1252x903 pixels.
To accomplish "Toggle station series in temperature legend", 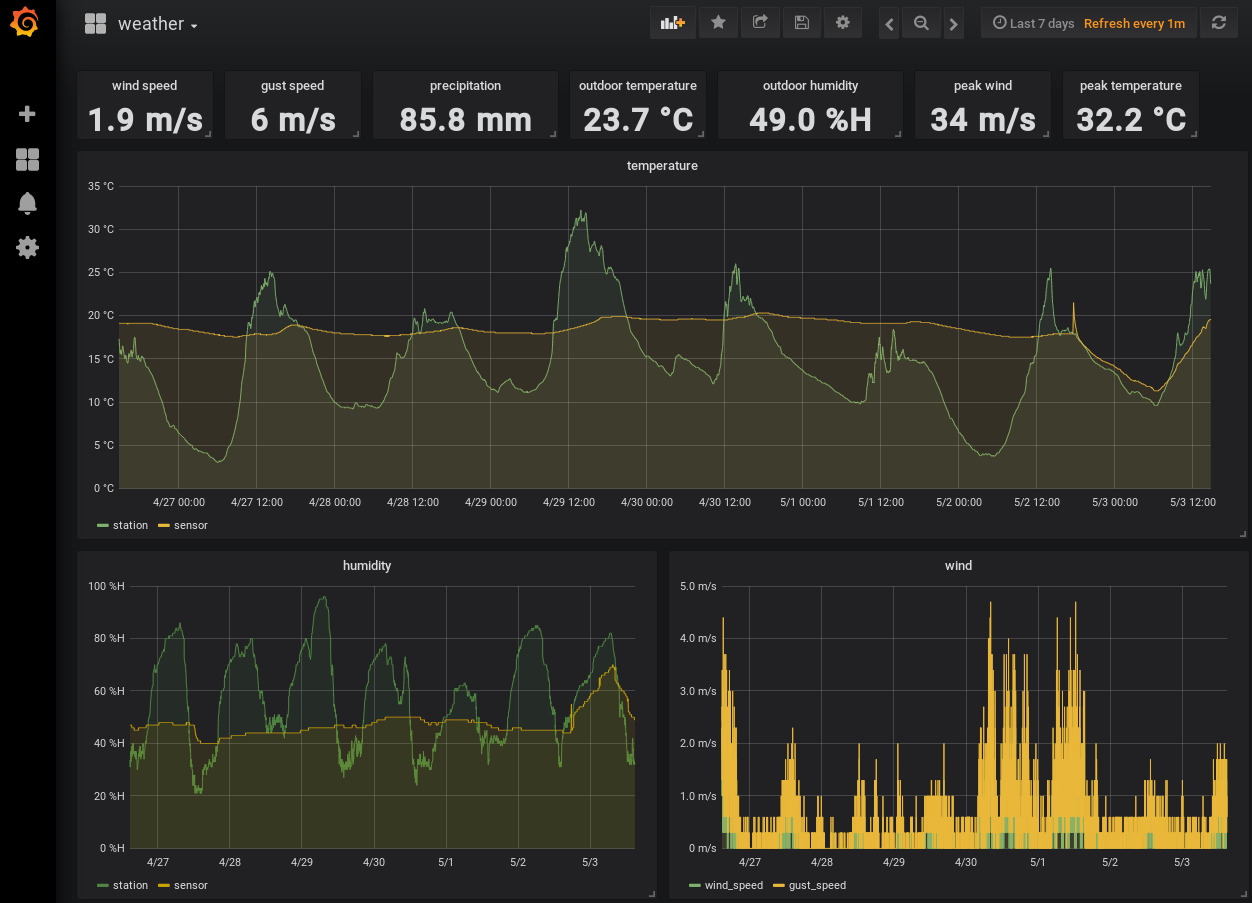I will pos(130,525).
